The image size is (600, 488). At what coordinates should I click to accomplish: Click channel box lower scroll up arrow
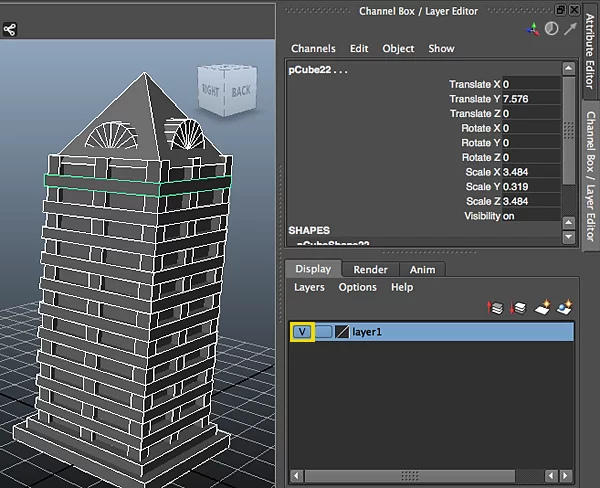(569, 223)
